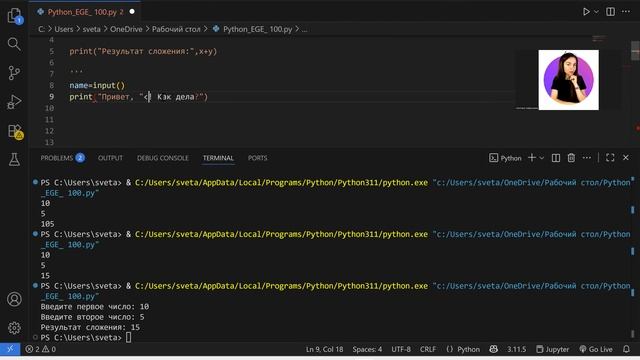Image resolution: width=640 pixels, height=360 pixels.
Task: Click the errors and warnings status item
Action: tap(40, 349)
